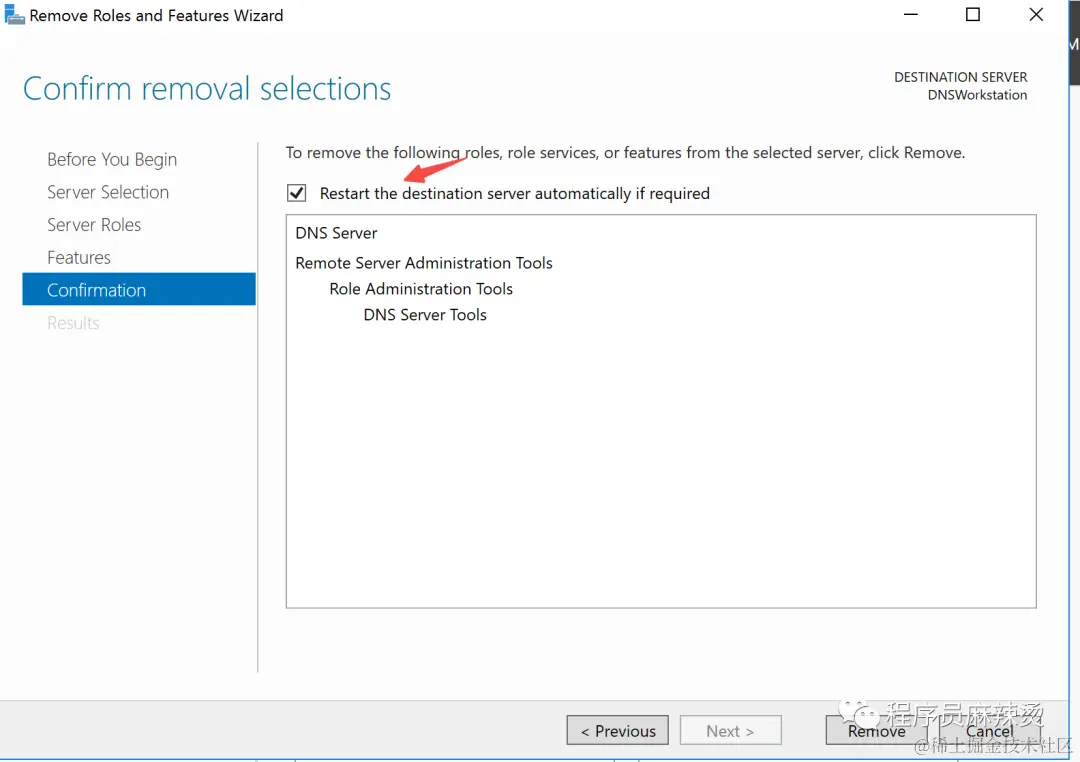Close the Remove Roles and Features Wizard
The image size is (1080, 762).
click(1036, 14)
